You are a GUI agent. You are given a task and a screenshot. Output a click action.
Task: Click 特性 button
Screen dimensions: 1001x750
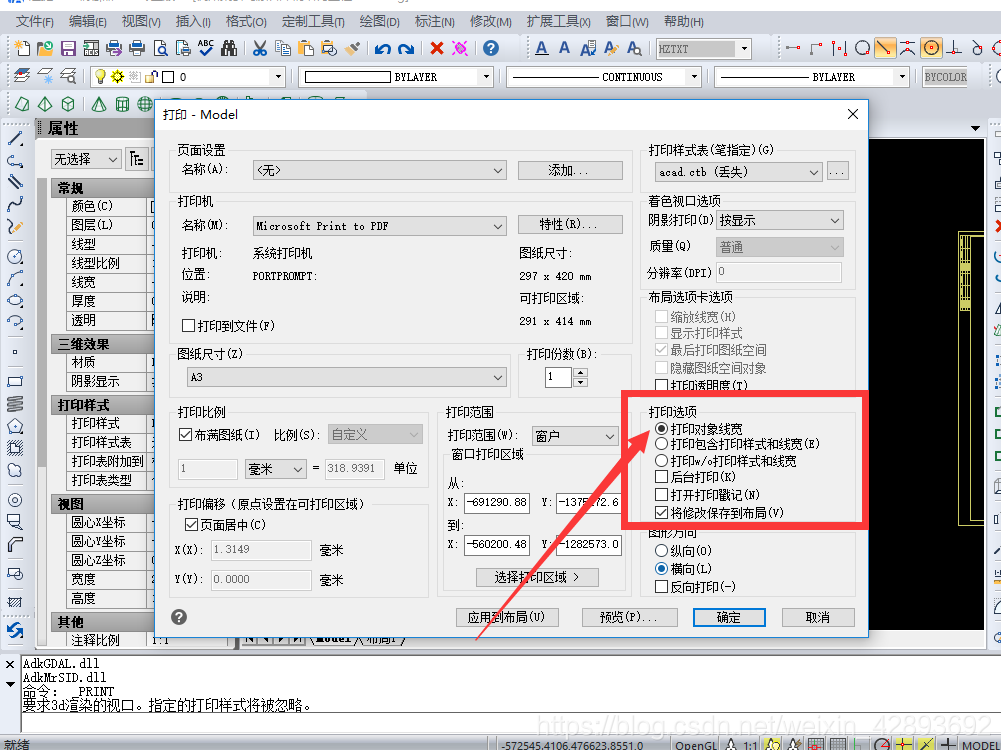570,225
